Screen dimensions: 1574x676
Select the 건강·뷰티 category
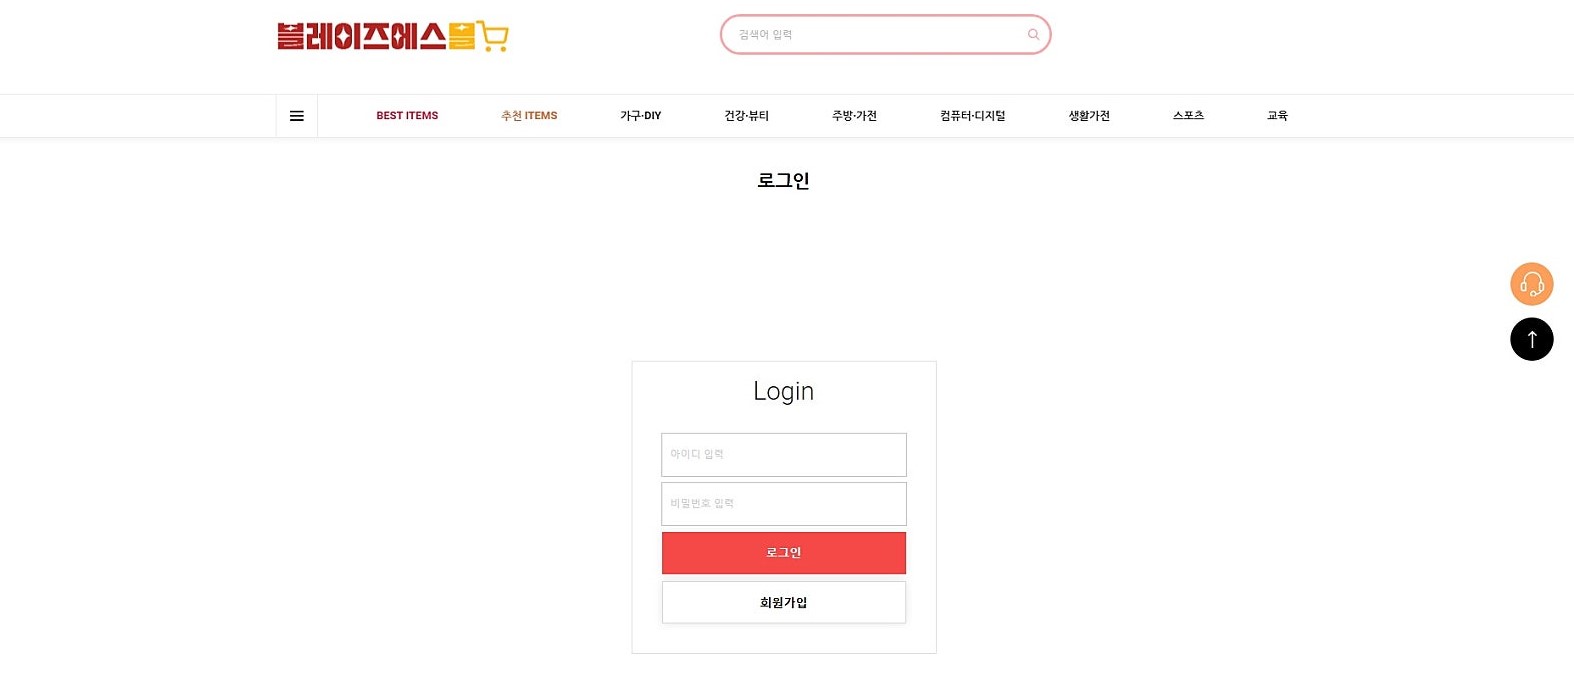[746, 116]
